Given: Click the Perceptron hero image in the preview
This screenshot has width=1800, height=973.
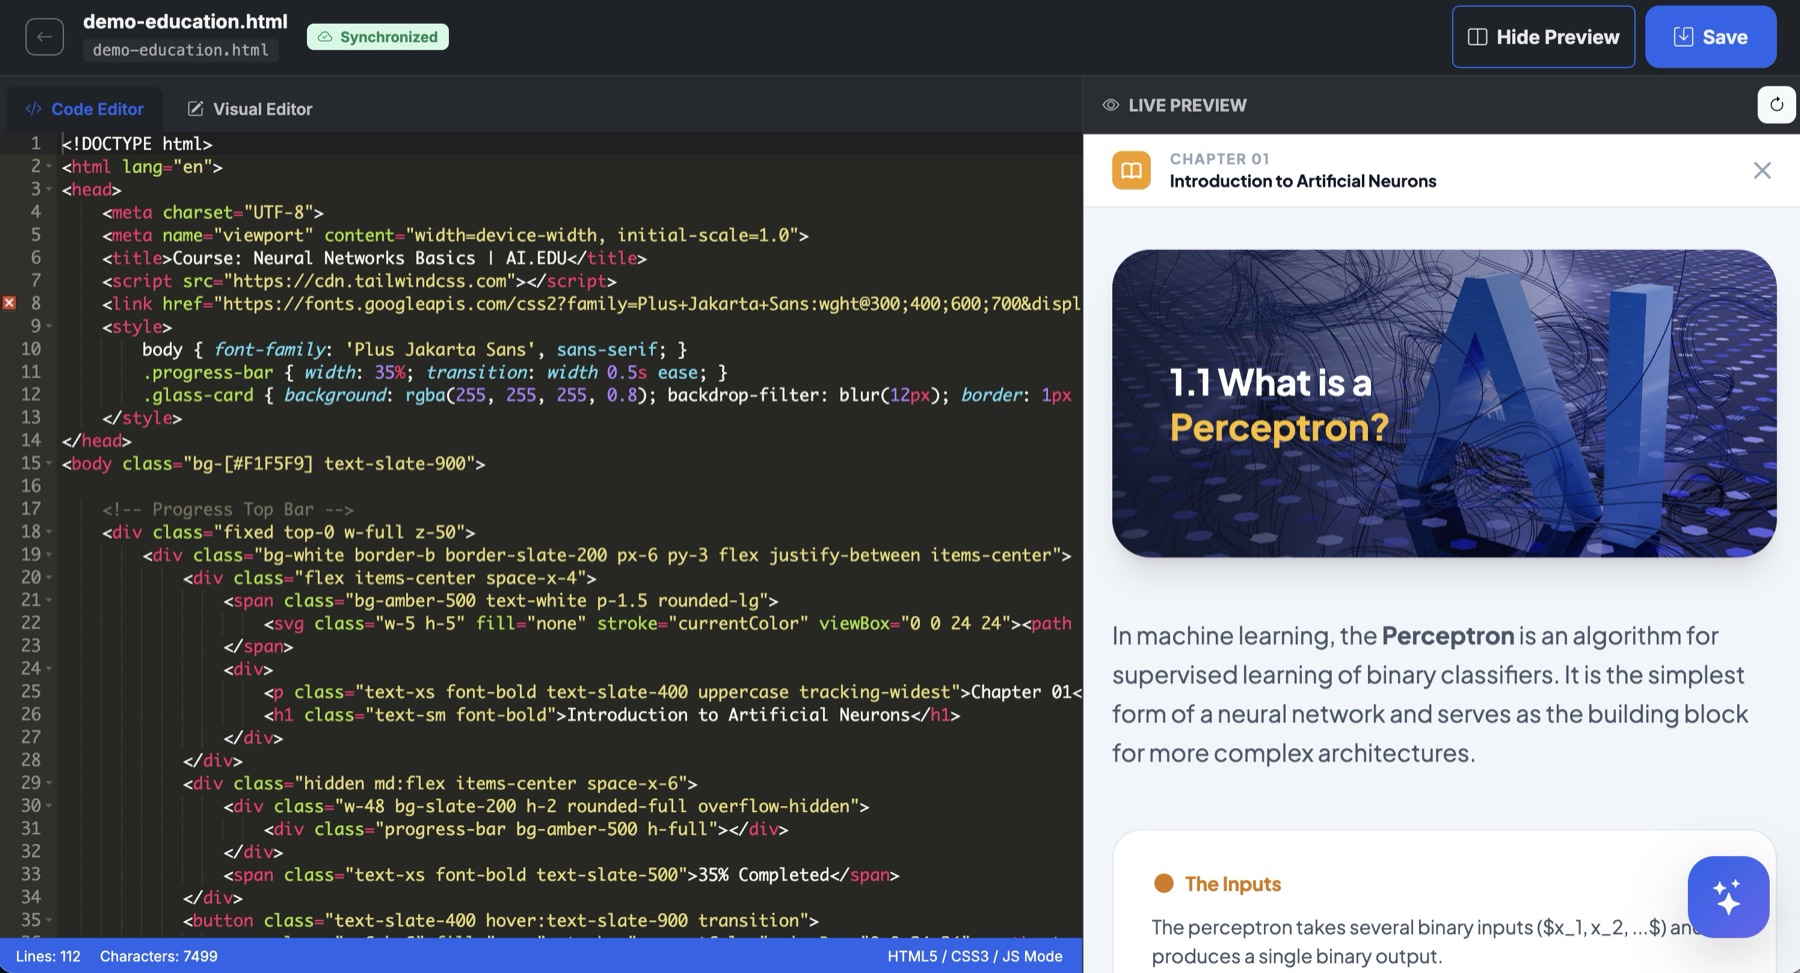Looking at the screenshot, I should click(x=1444, y=403).
